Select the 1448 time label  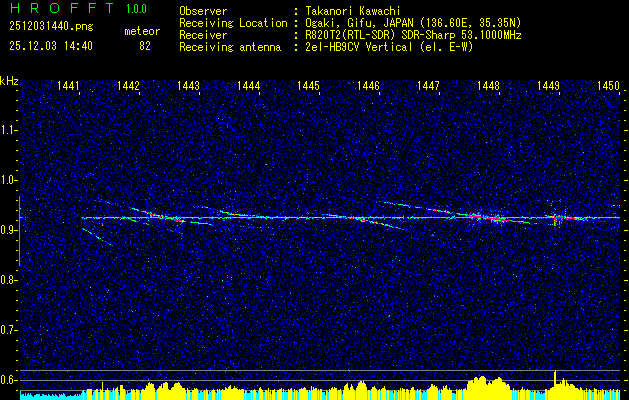click(488, 87)
